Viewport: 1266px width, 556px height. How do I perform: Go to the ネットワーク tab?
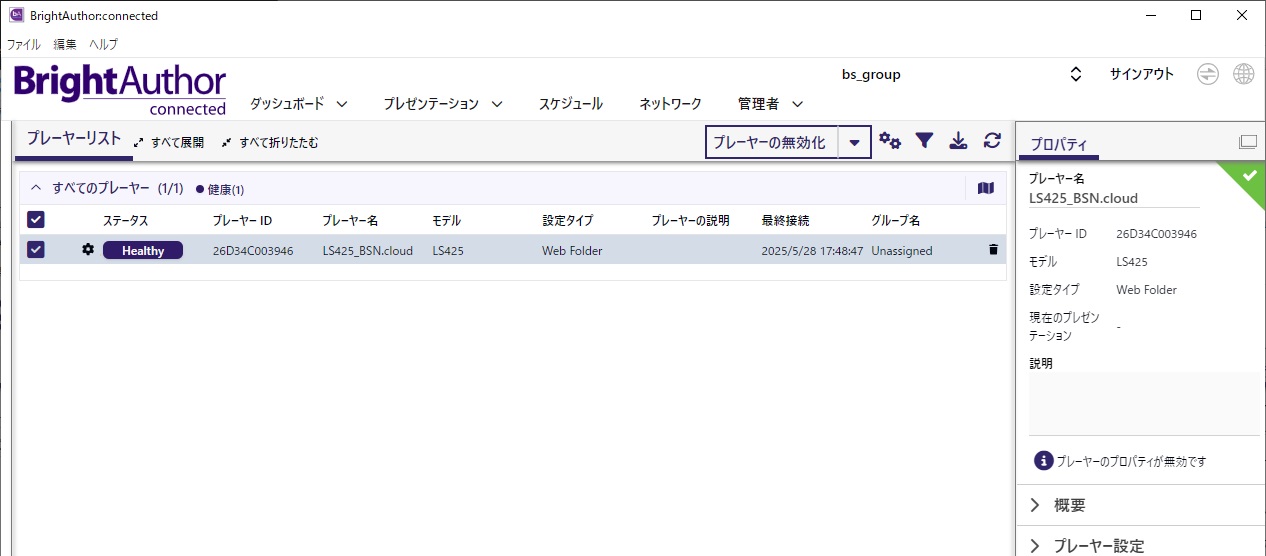[x=670, y=104]
